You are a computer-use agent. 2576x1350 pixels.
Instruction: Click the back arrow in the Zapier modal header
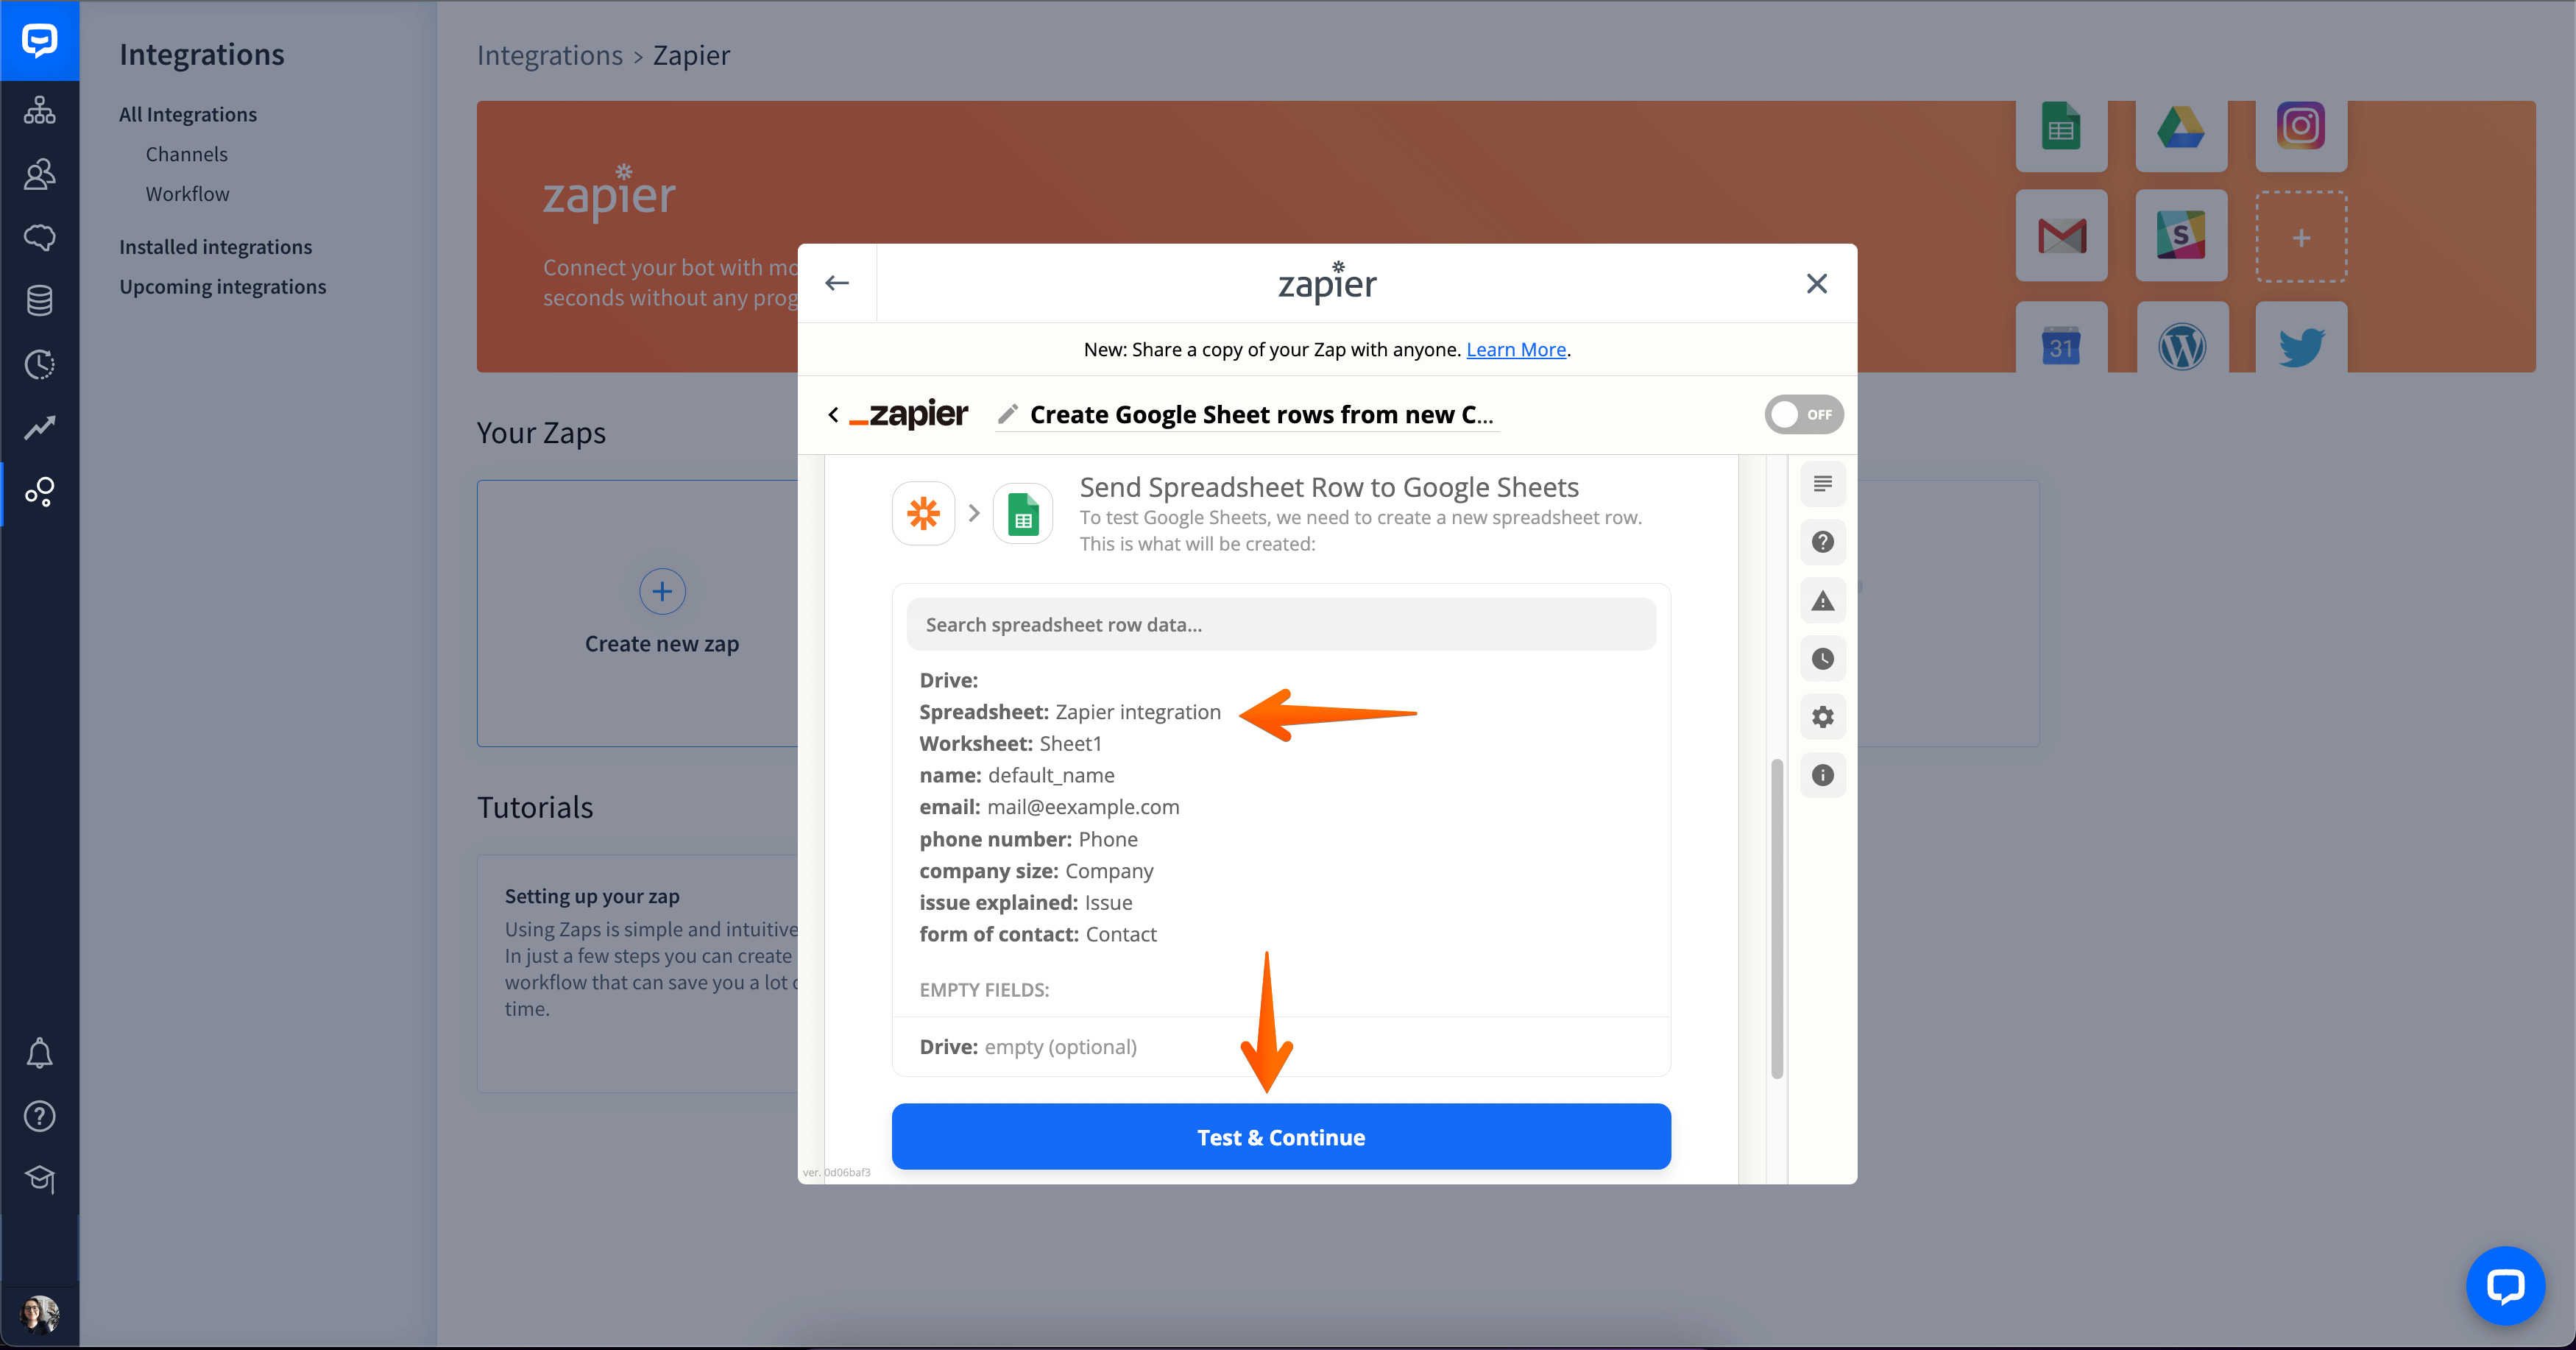click(x=837, y=283)
